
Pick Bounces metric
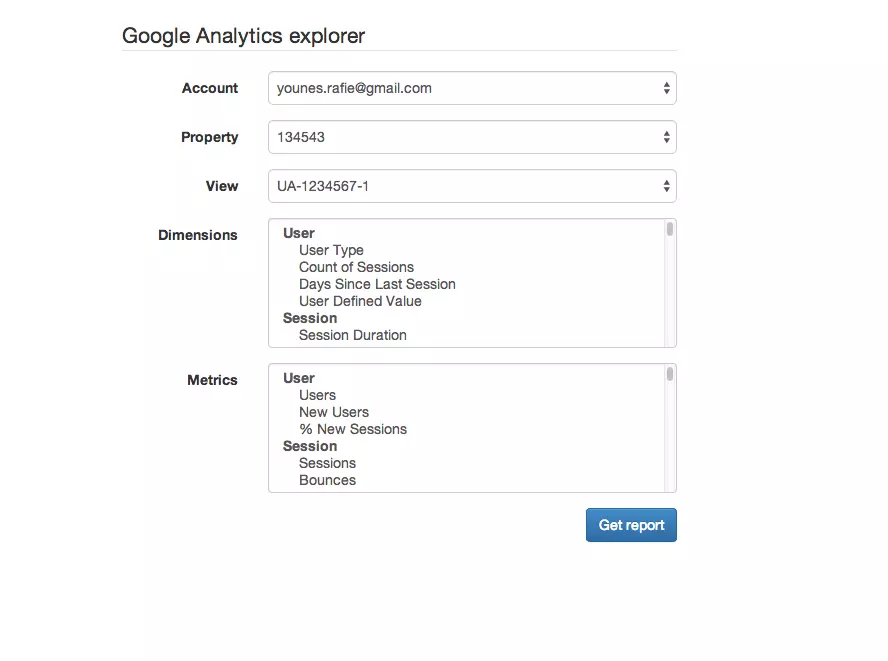coord(327,480)
